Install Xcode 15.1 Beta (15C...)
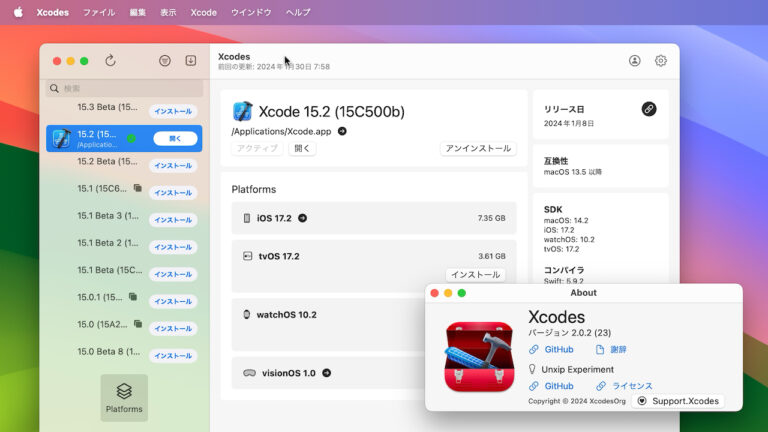This screenshot has width=768, height=432. tap(173, 274)
